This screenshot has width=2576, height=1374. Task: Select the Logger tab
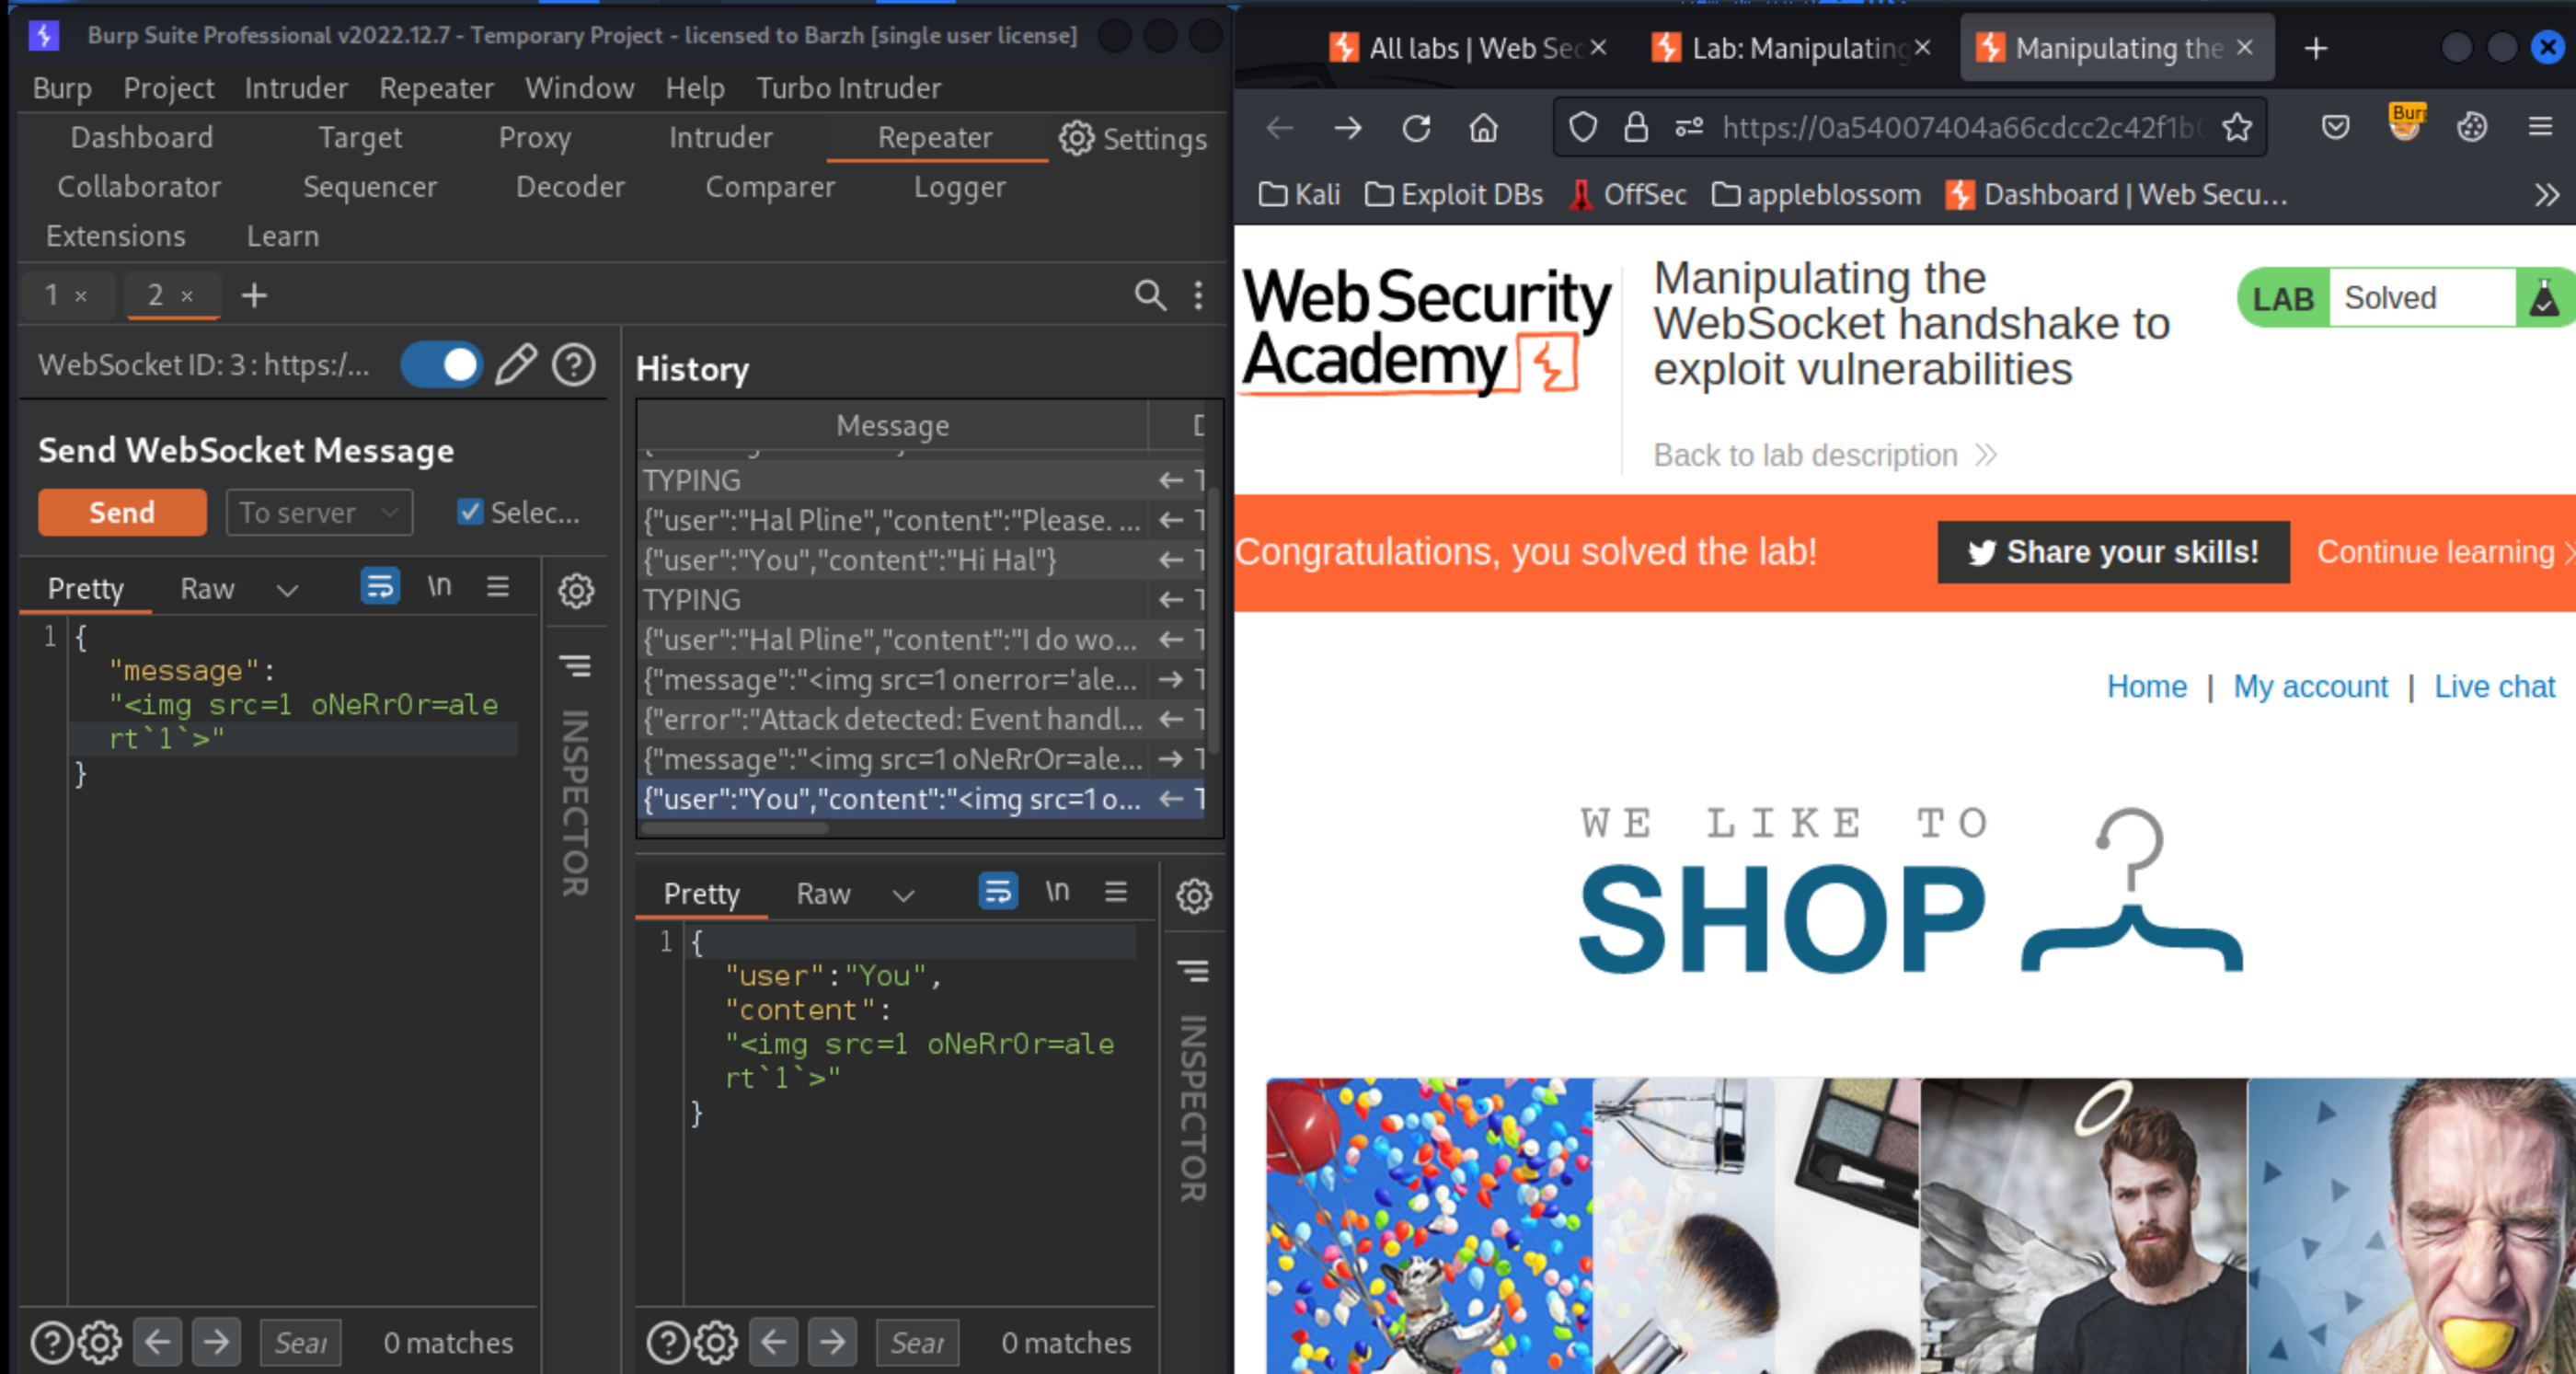point(960,187)
